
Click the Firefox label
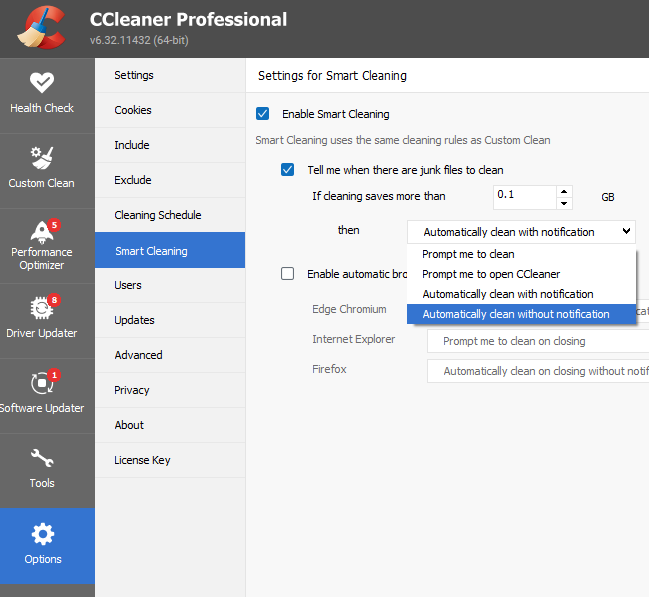[329, 369]
